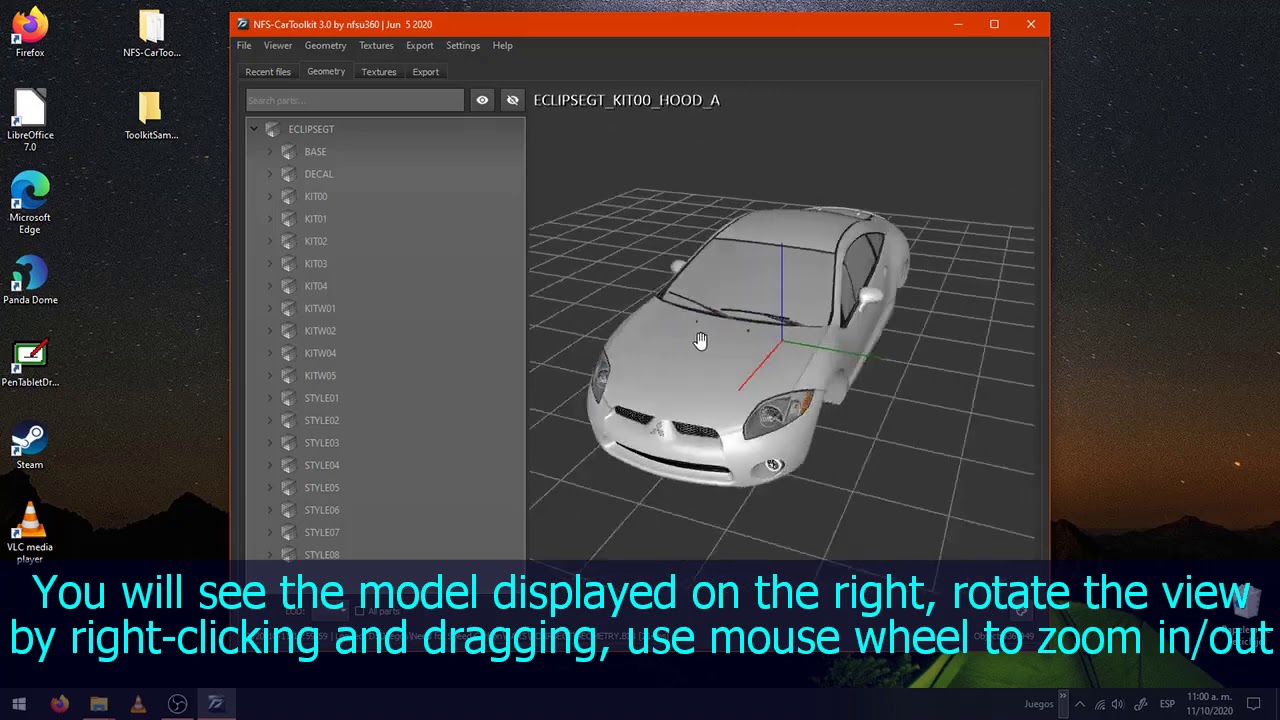Click the KITW02 mesh cube icon

click(288, 331)
